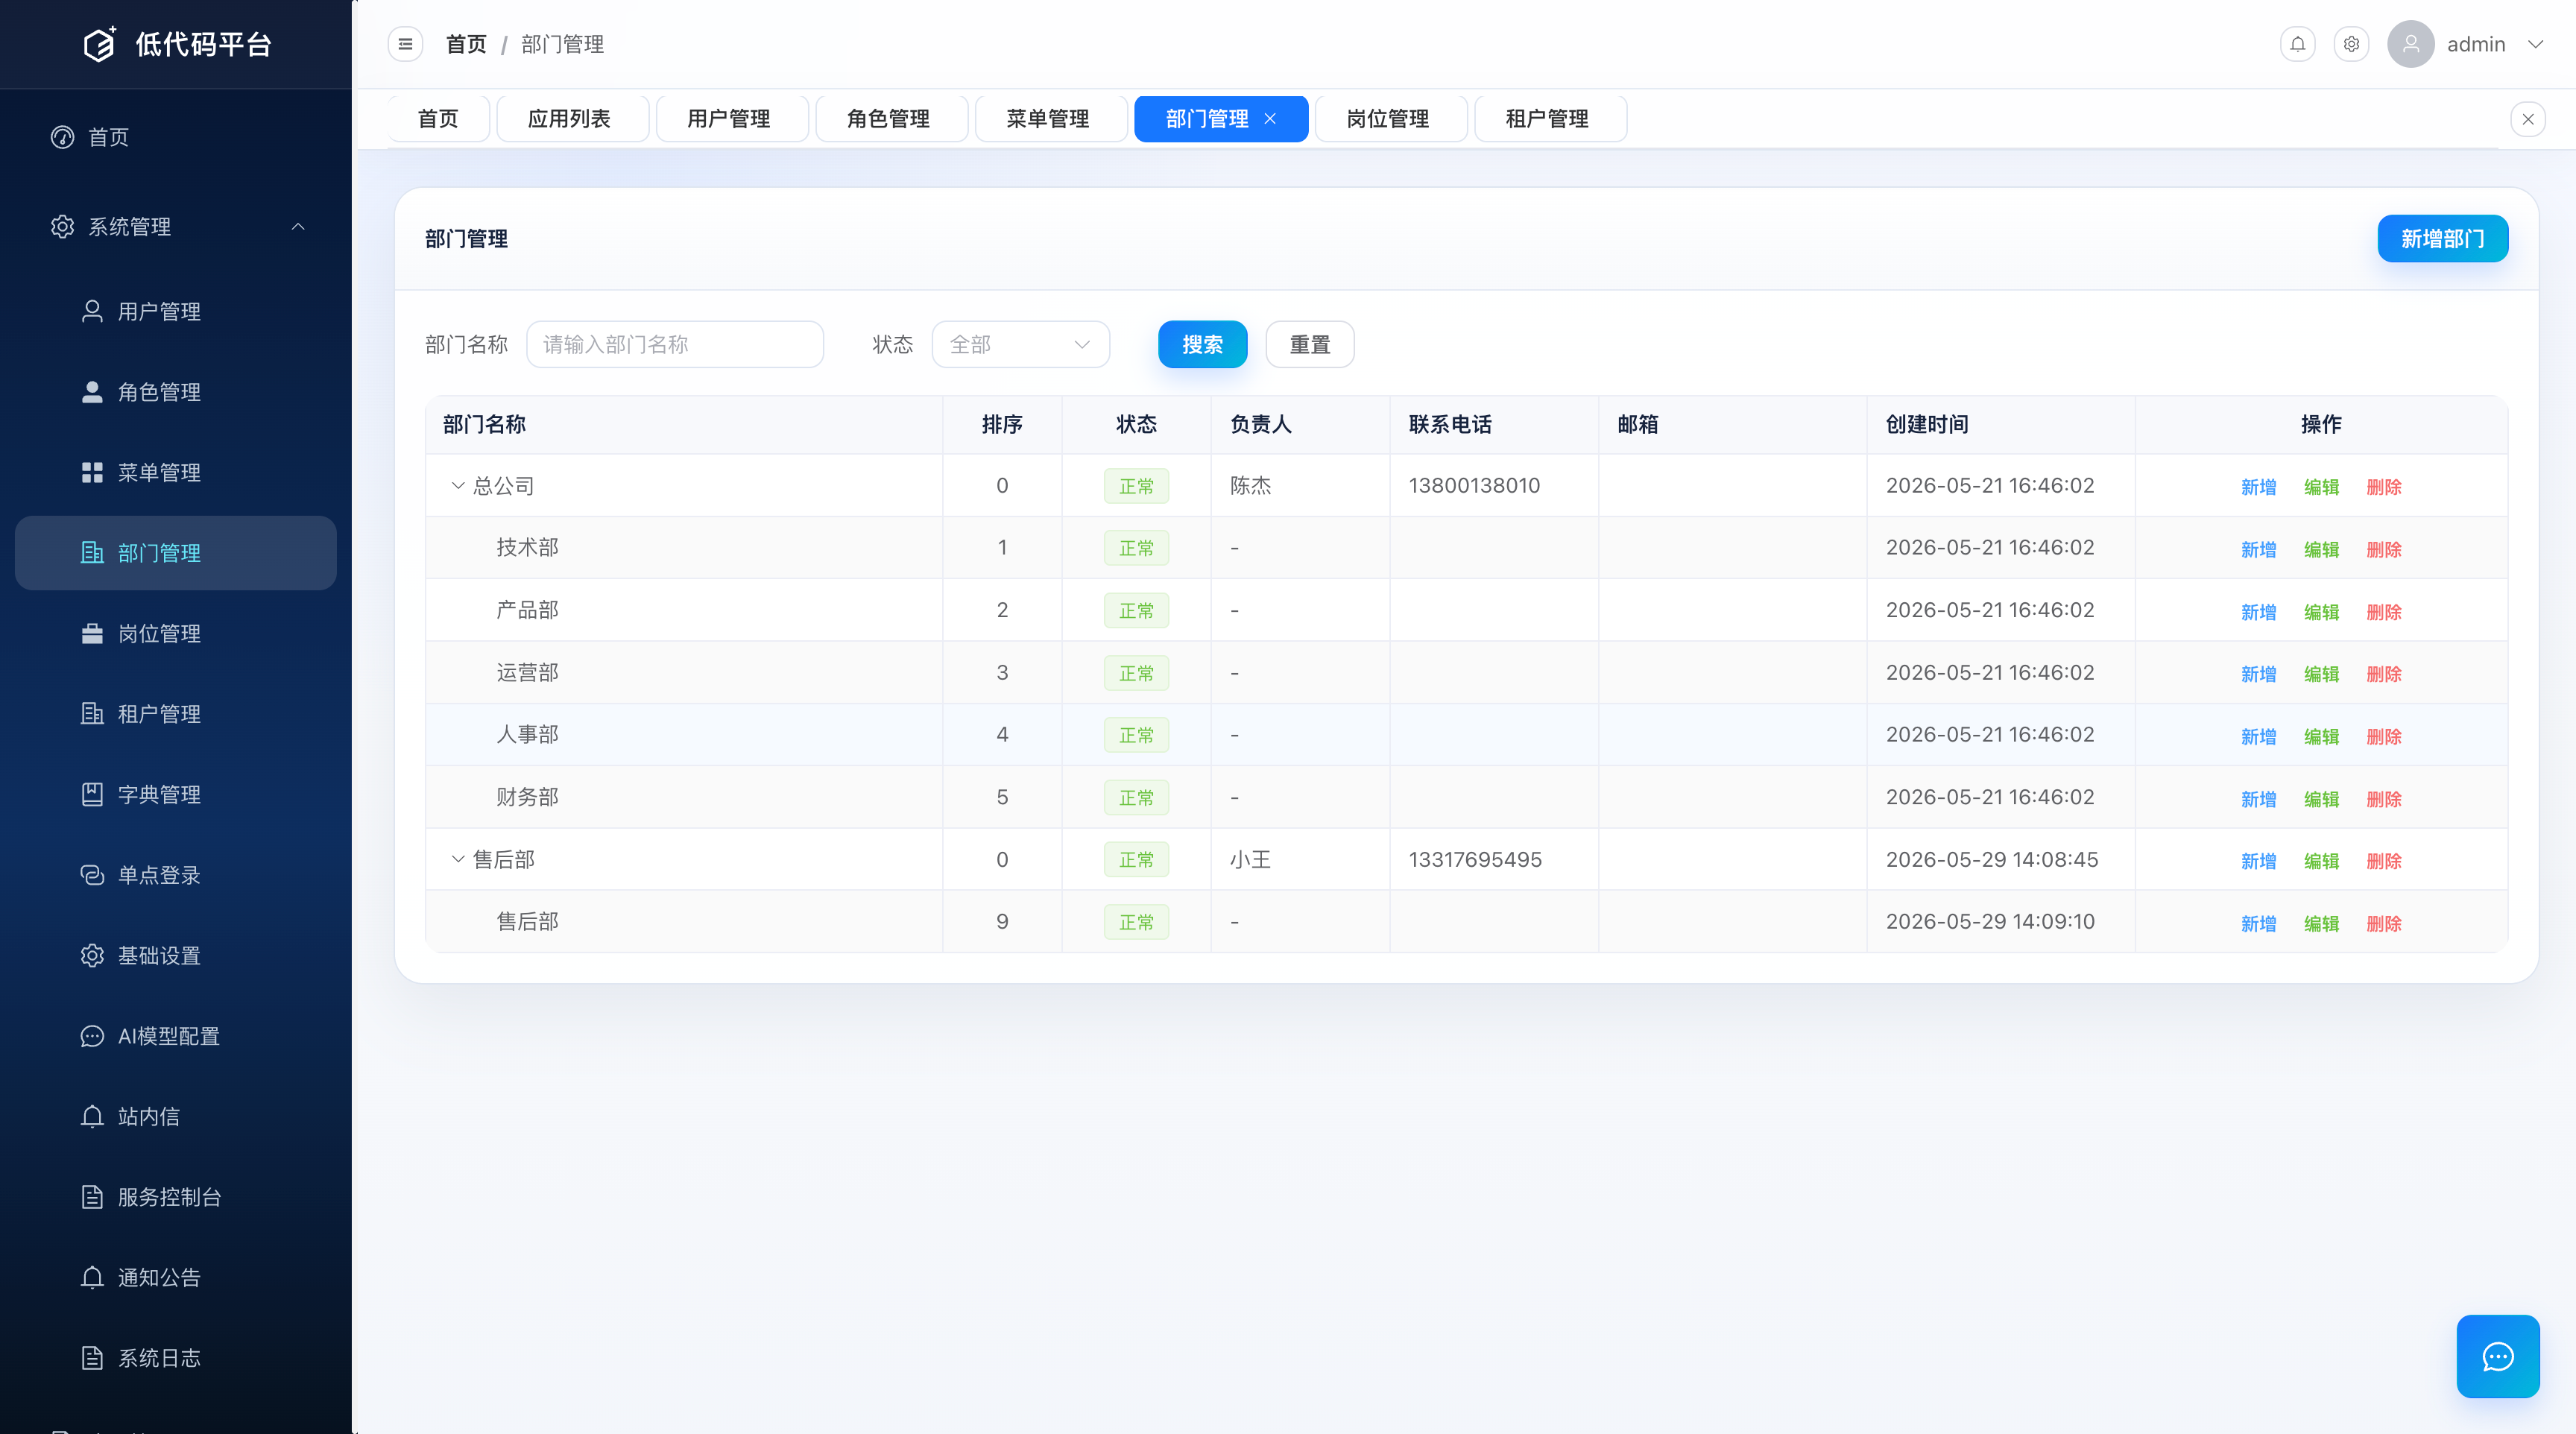Screen dimensions: 2576x1434
Task: Click the 搜索 button
Action: (x=1202, y=344)
